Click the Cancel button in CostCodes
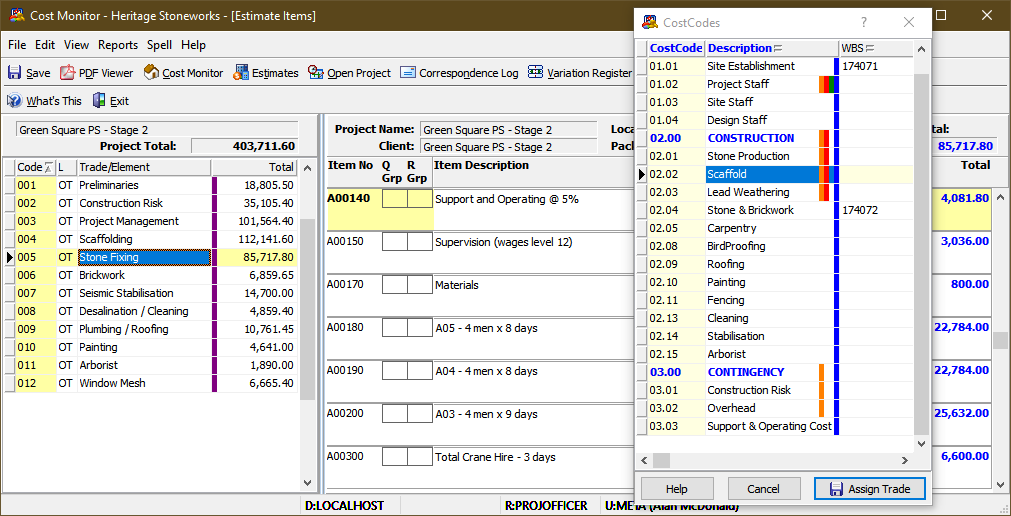This screenshot has height=516, width=1011. (763, 489)
